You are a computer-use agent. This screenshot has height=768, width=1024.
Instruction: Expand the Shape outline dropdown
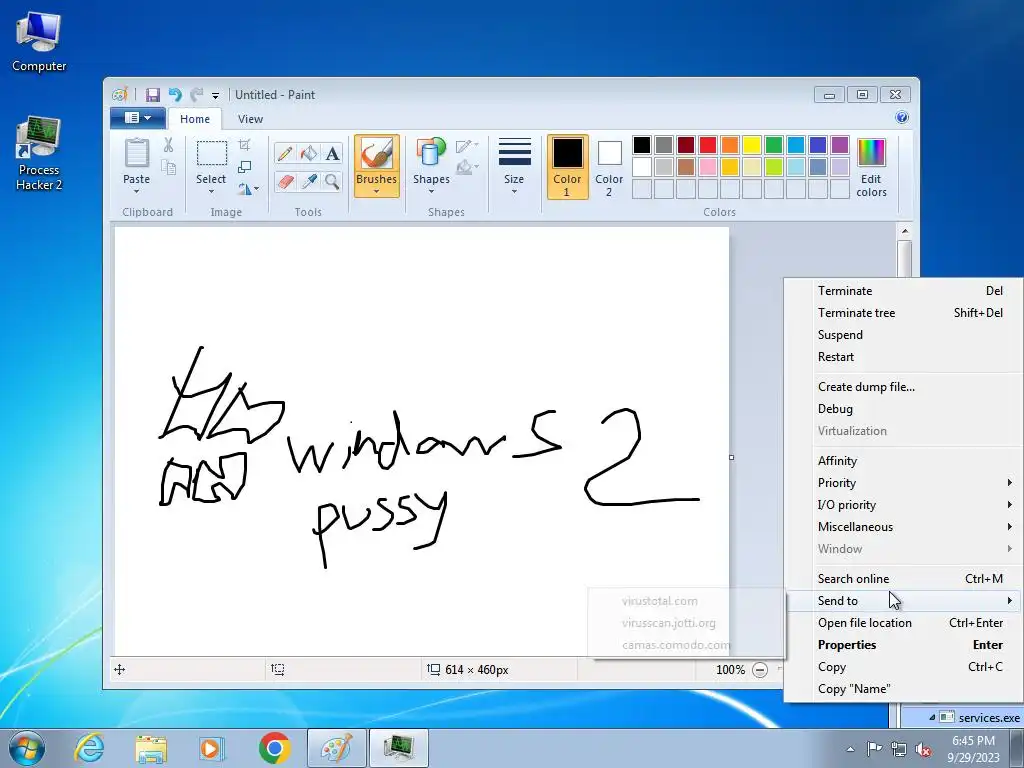coord(468,146)
